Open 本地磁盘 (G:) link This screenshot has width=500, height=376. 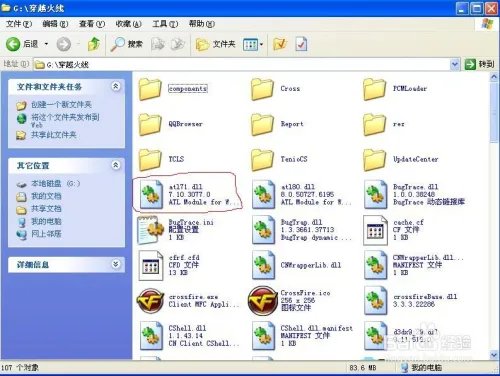55,184
